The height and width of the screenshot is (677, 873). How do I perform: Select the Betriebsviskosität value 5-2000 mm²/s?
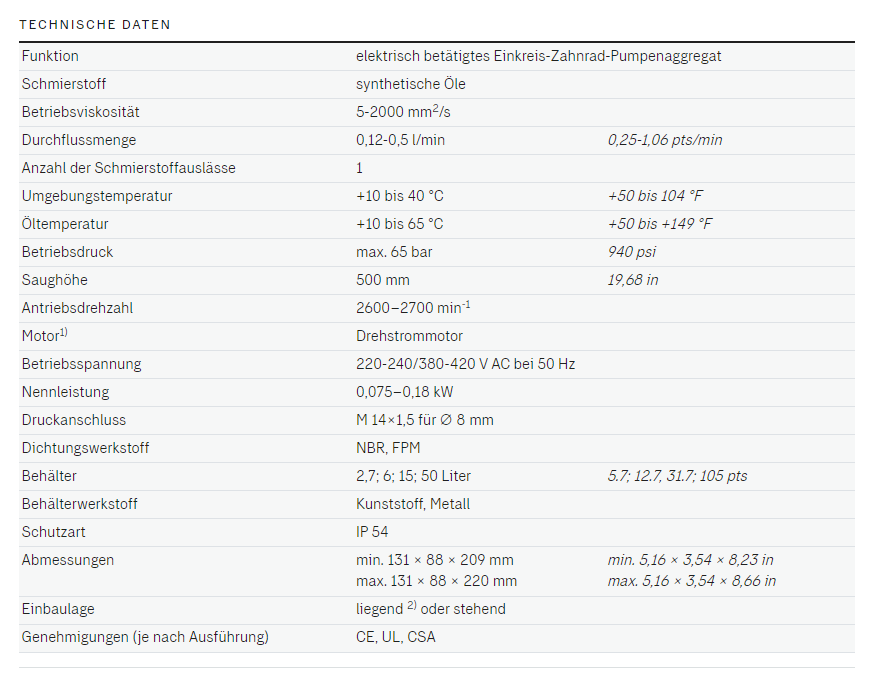(x=403, y=112)
